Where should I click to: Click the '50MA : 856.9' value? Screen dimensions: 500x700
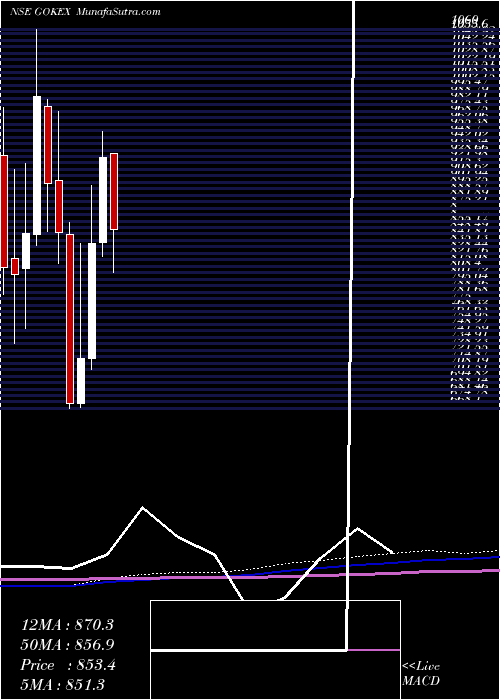coord(67,645)
